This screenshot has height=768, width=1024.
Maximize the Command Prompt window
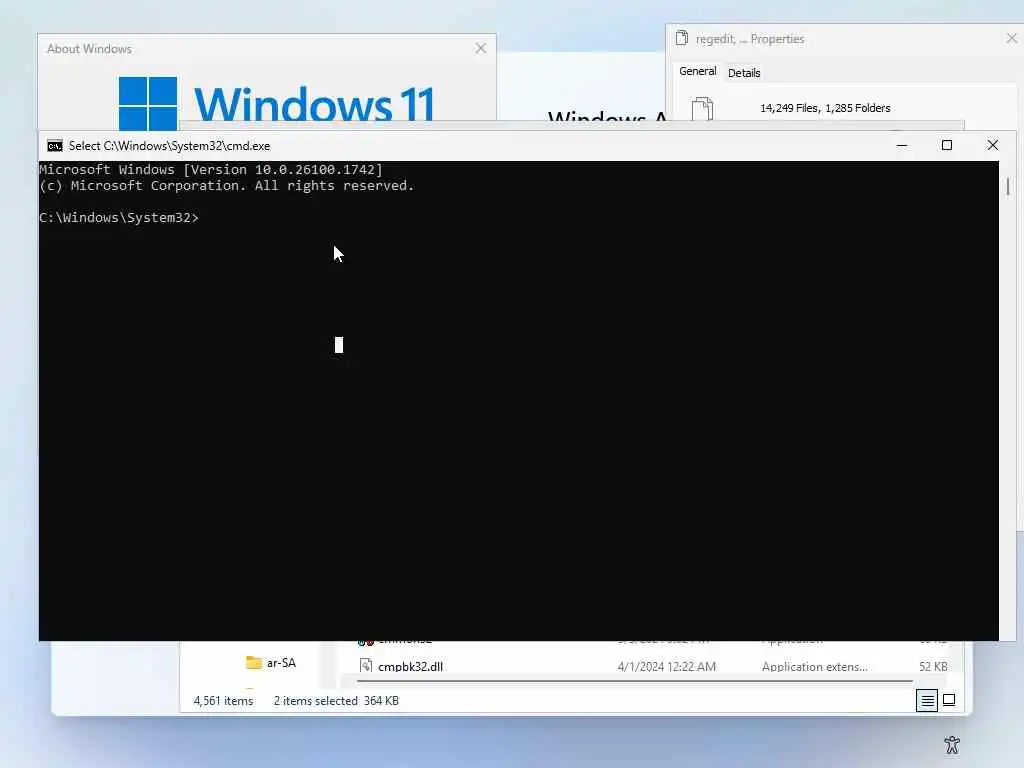(x=947, y=145)
